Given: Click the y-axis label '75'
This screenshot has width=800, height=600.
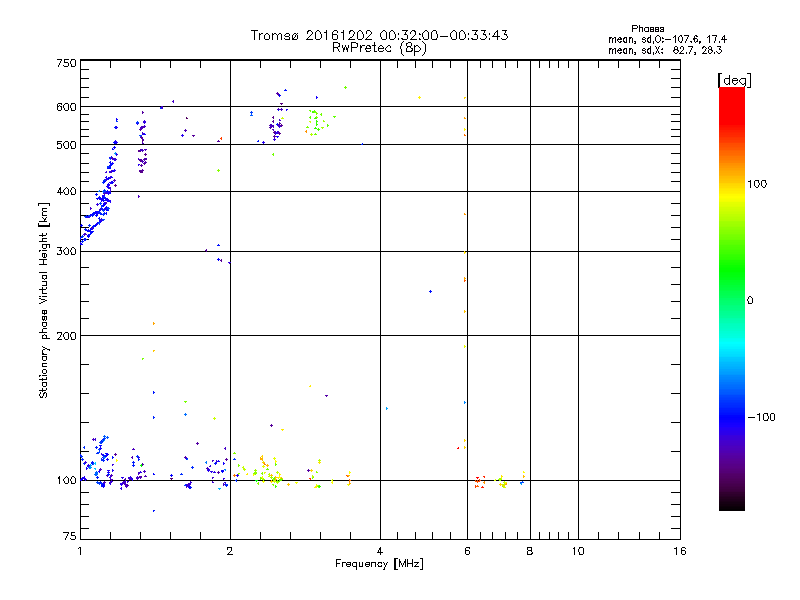Looking at the screenshot, I should [x=70, y=536].
